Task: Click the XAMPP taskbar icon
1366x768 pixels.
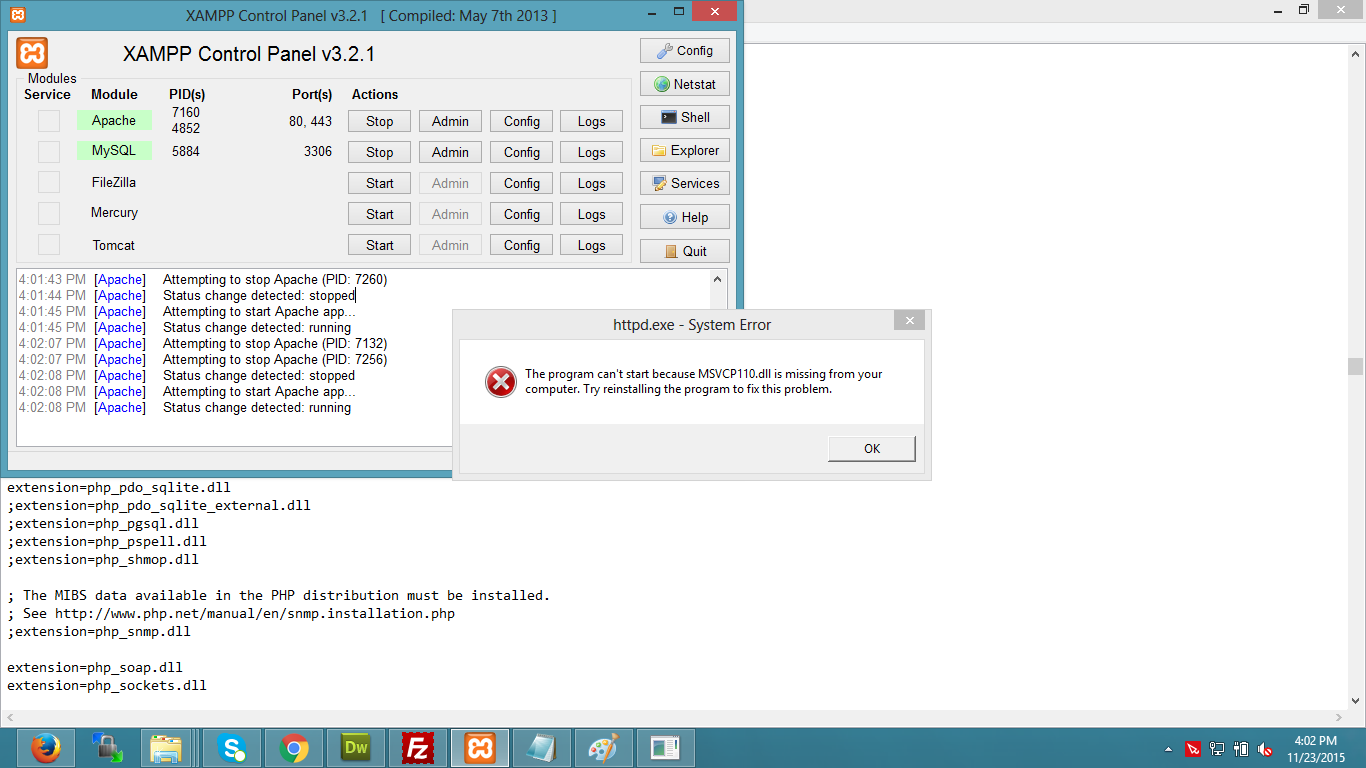Action: coord(480,748)
